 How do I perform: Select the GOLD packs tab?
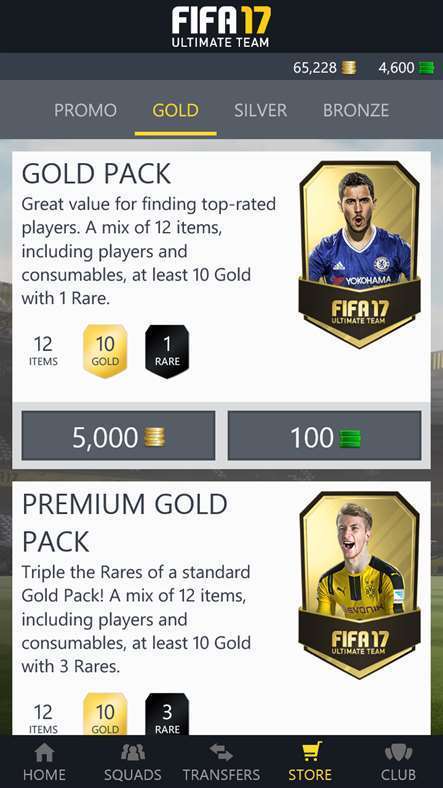175,110
